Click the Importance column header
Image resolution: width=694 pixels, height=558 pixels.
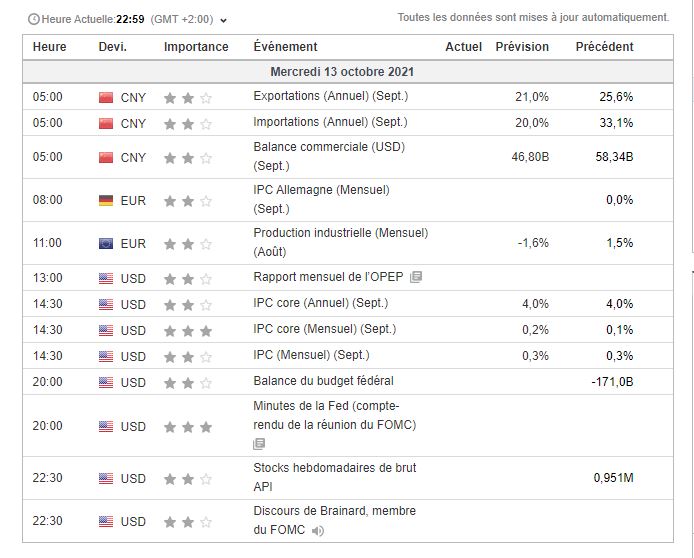pyautogui.click(x=196, y=47)
